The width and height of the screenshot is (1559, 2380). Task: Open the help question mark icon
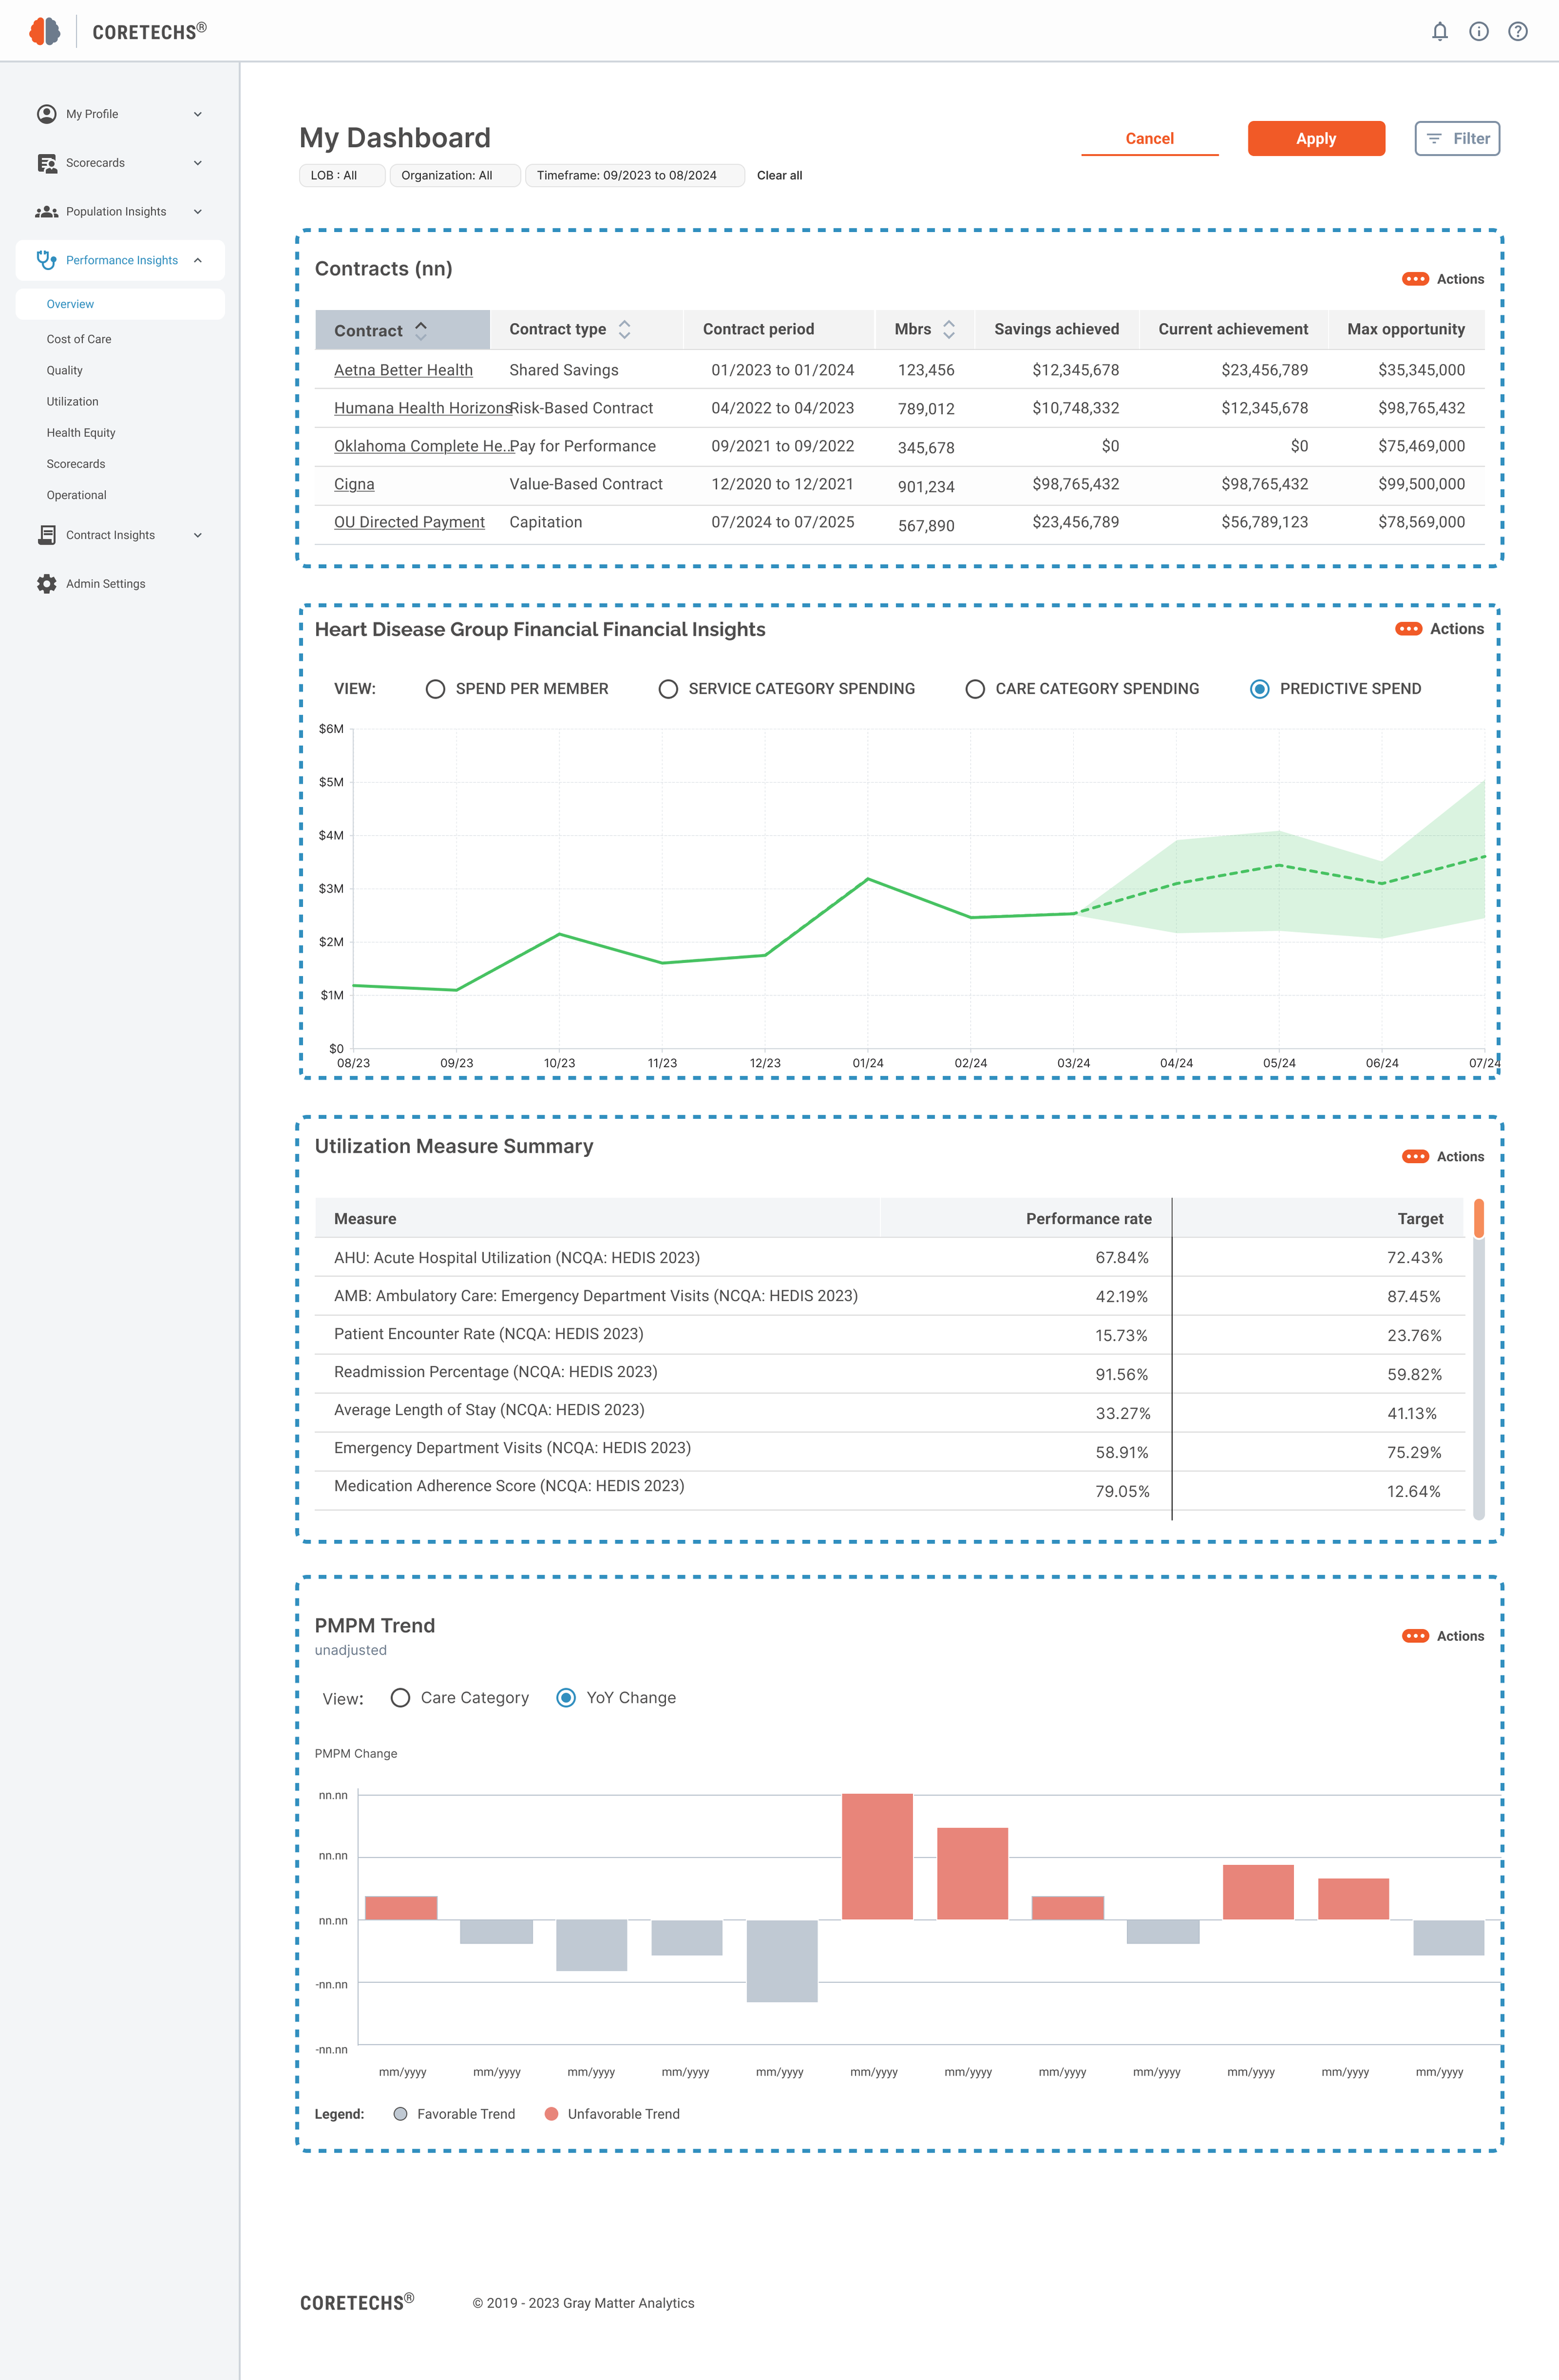[1517, 32]
